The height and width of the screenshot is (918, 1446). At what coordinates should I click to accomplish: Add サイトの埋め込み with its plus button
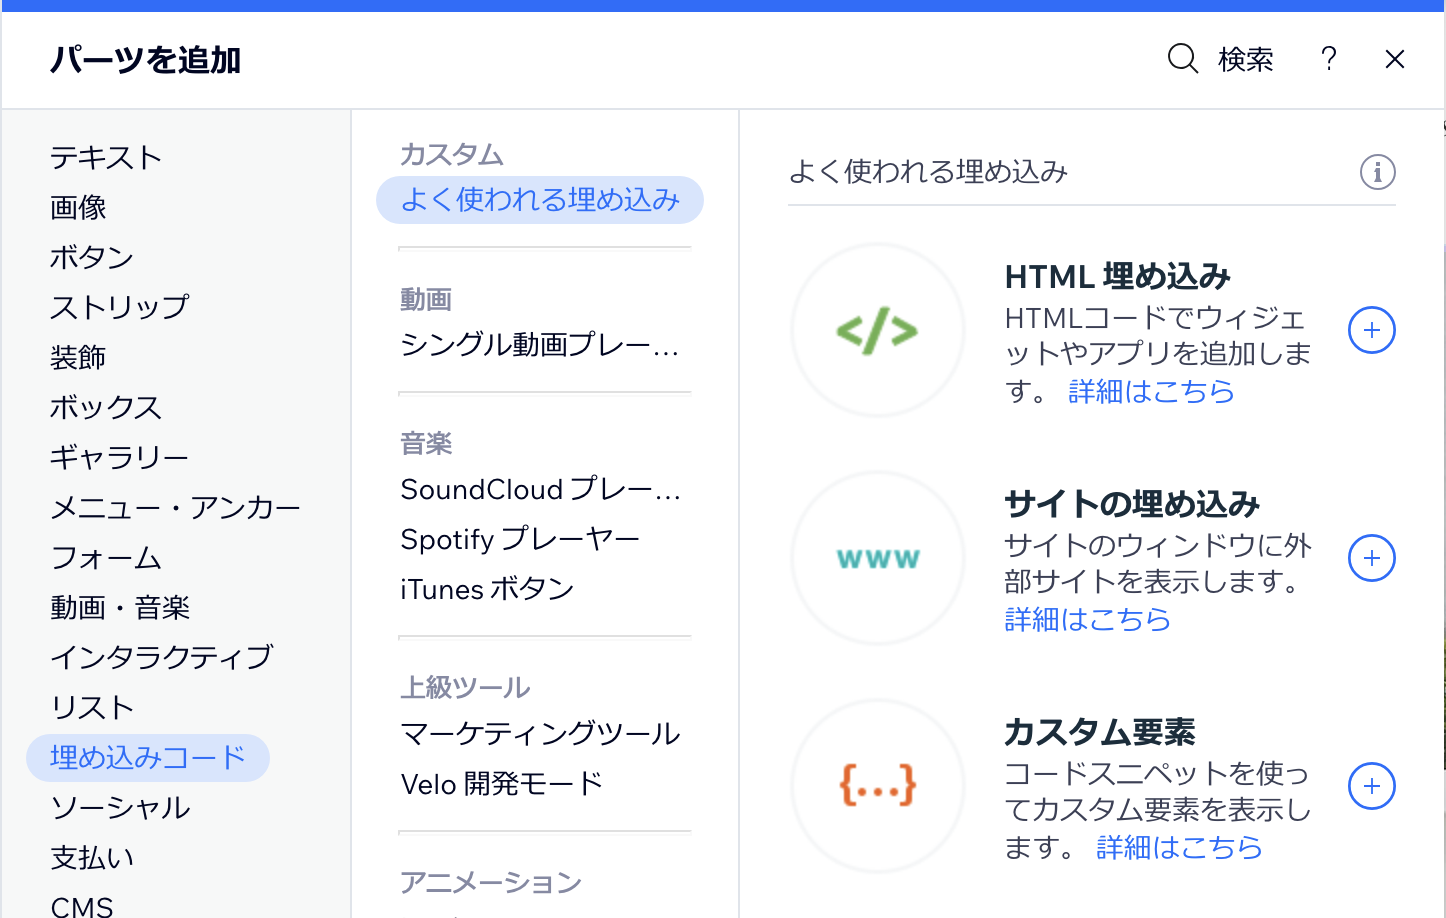(1372, 558)
